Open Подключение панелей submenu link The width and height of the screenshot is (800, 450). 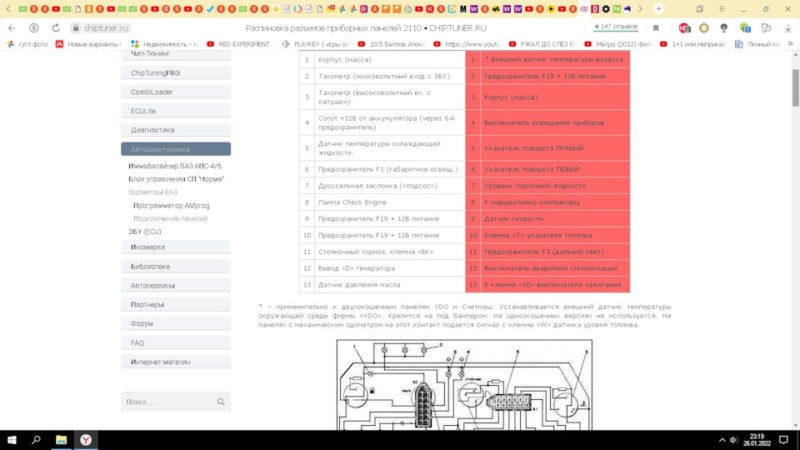(x=170, y=218)
